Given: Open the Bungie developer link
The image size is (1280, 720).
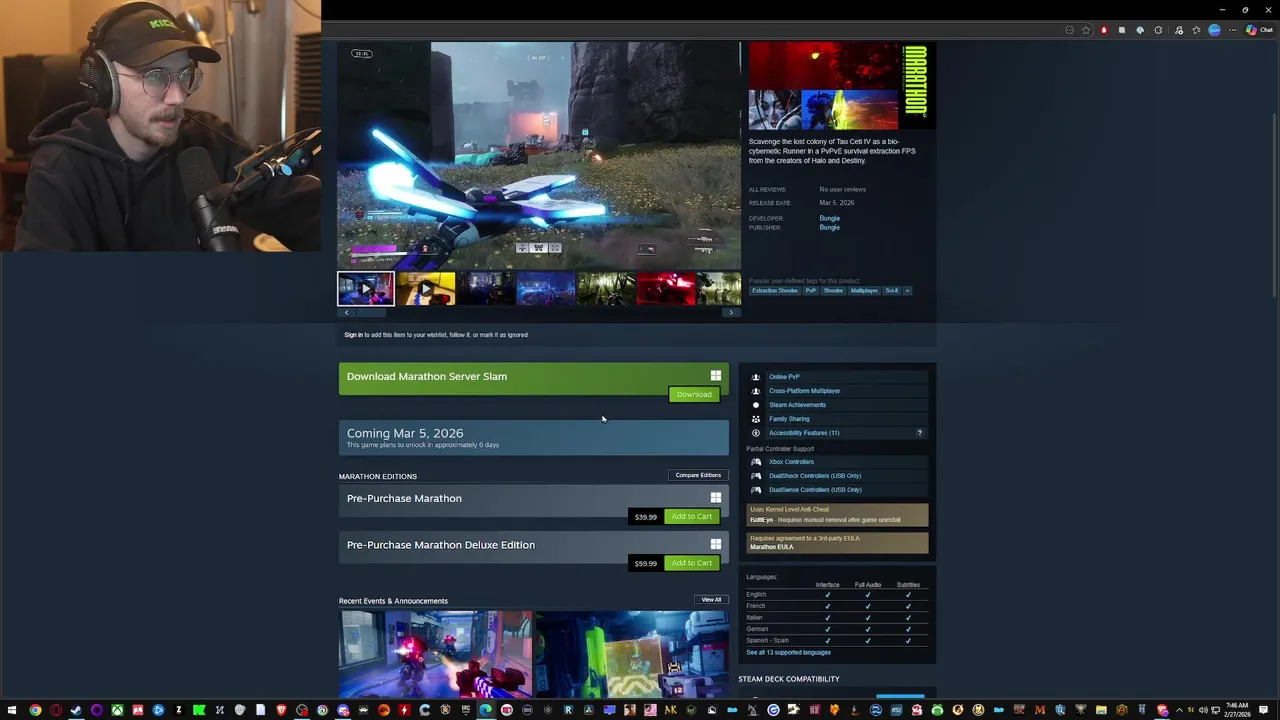Looking at the screenshot, I should tap(829, 218).
